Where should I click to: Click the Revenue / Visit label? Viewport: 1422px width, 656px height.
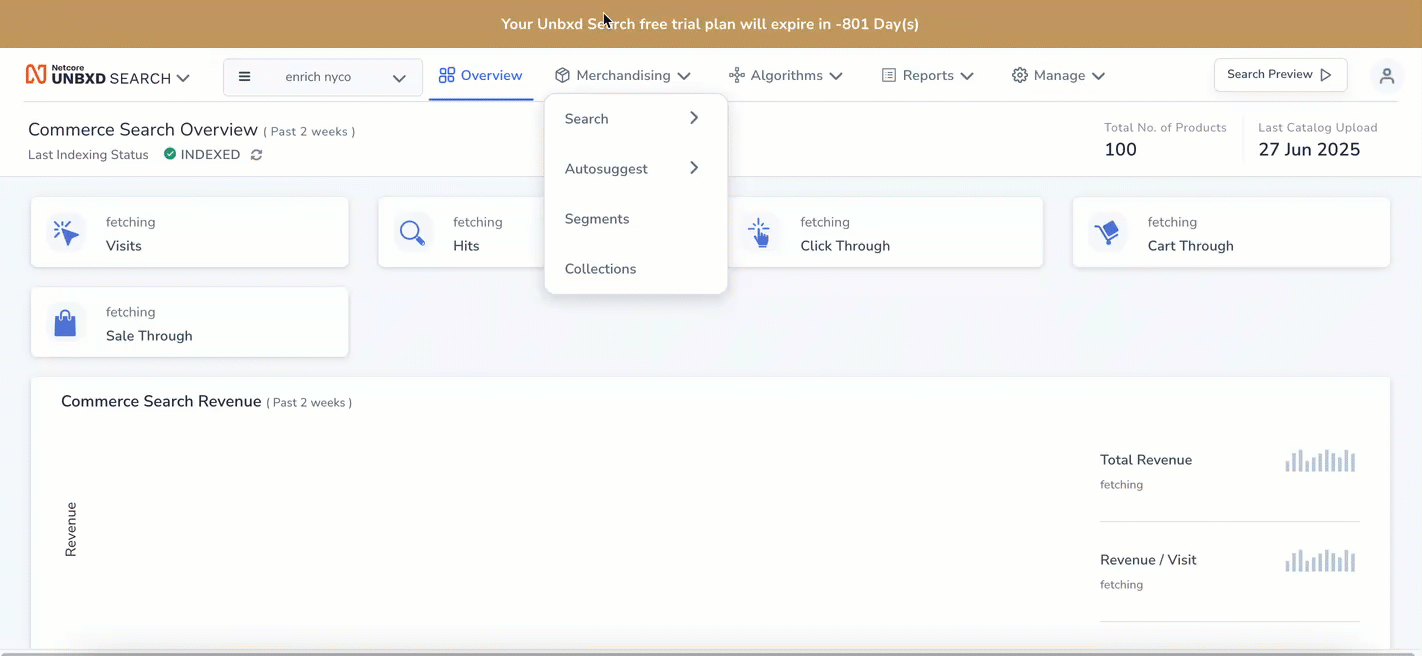1148,560
